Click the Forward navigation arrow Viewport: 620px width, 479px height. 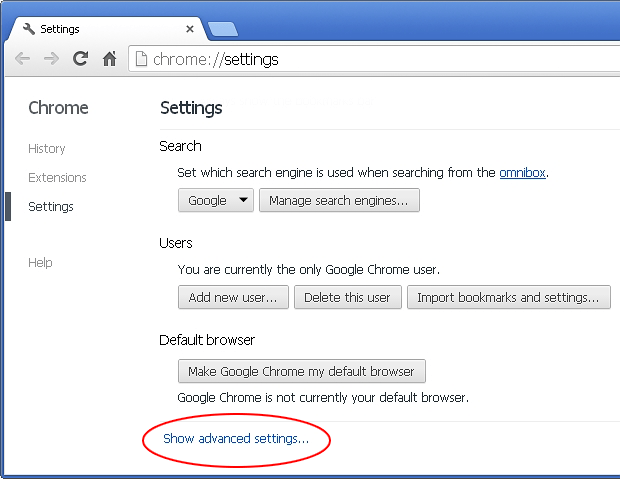(51, 59)
